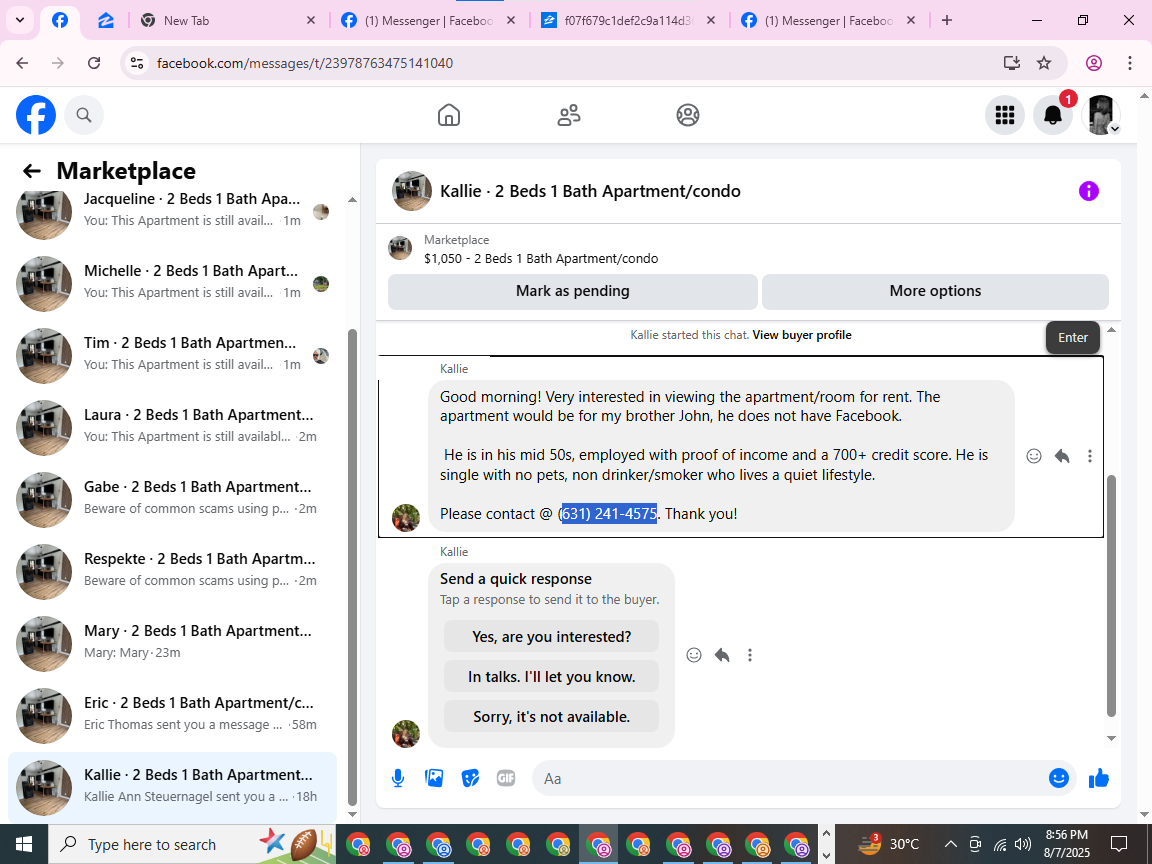Open View buyer profile link
The height and width of the screenshot is (864, 1152).
(x=802, y=335)
